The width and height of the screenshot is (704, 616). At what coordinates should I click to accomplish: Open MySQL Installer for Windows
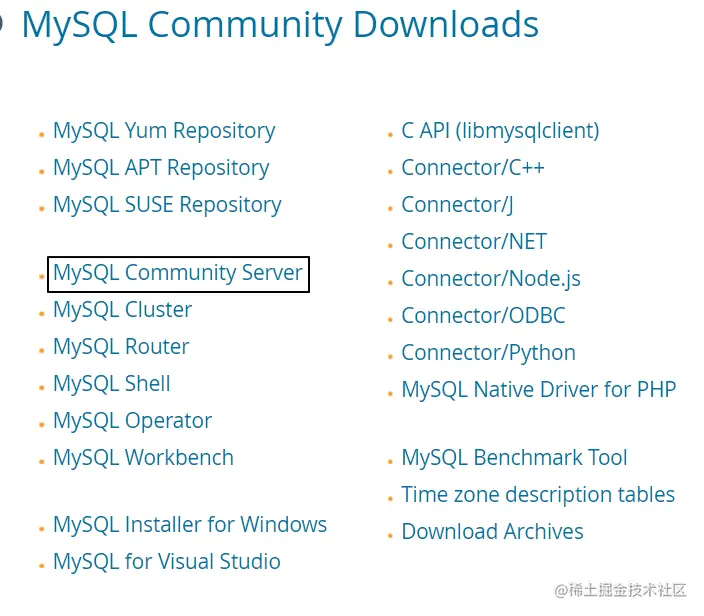pos(190,525)
